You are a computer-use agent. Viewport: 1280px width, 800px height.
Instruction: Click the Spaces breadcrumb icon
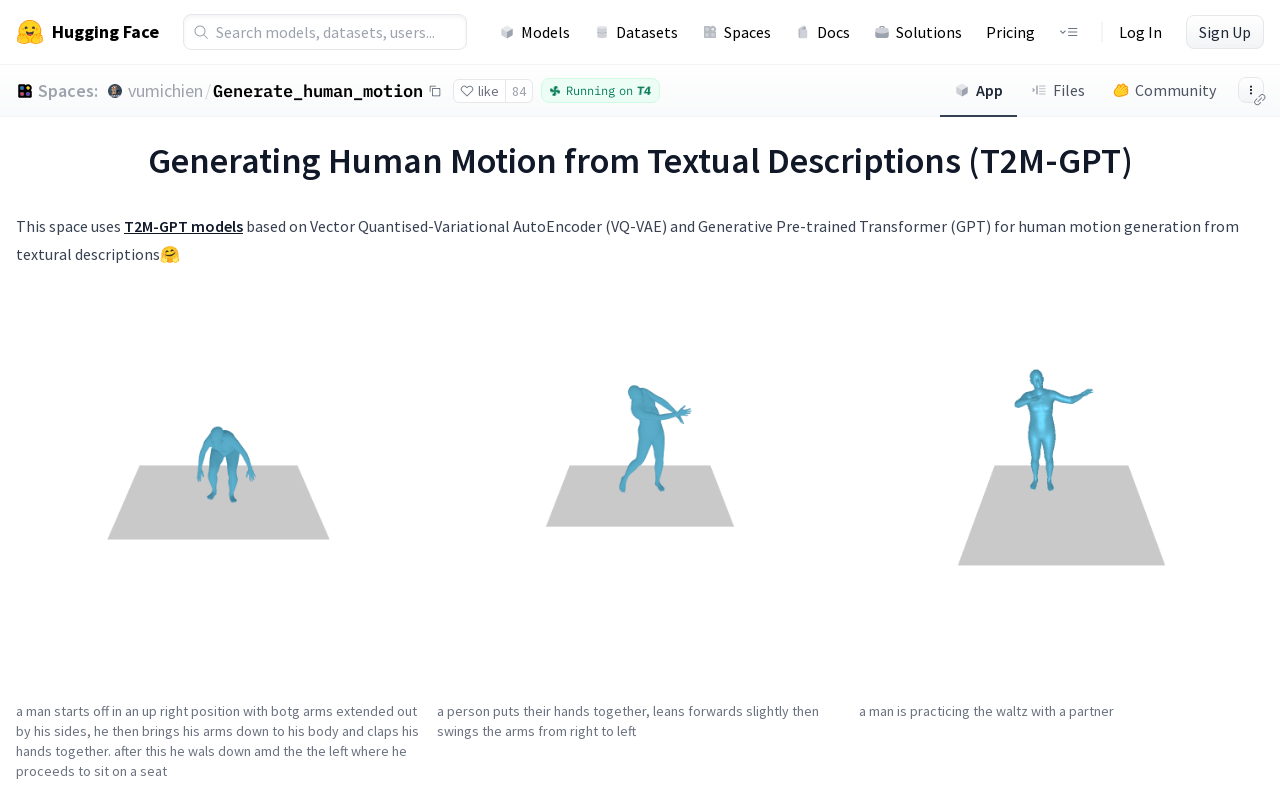pos(25,91)
